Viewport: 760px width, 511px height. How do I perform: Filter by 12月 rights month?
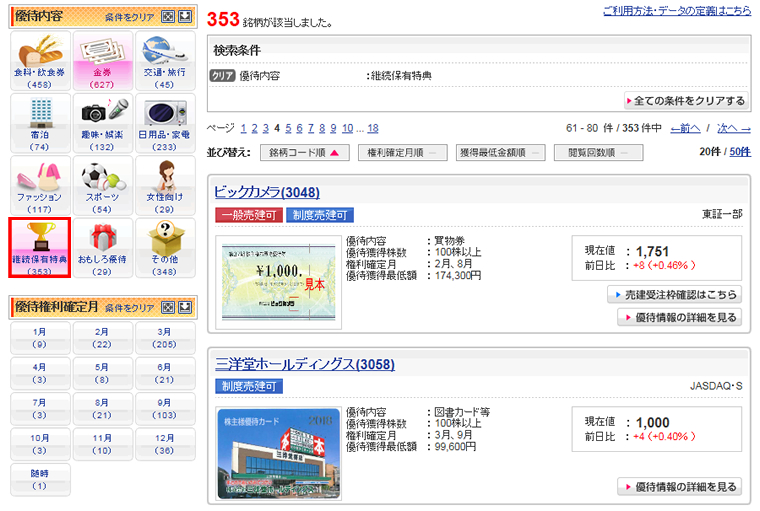tap(165, 444)
